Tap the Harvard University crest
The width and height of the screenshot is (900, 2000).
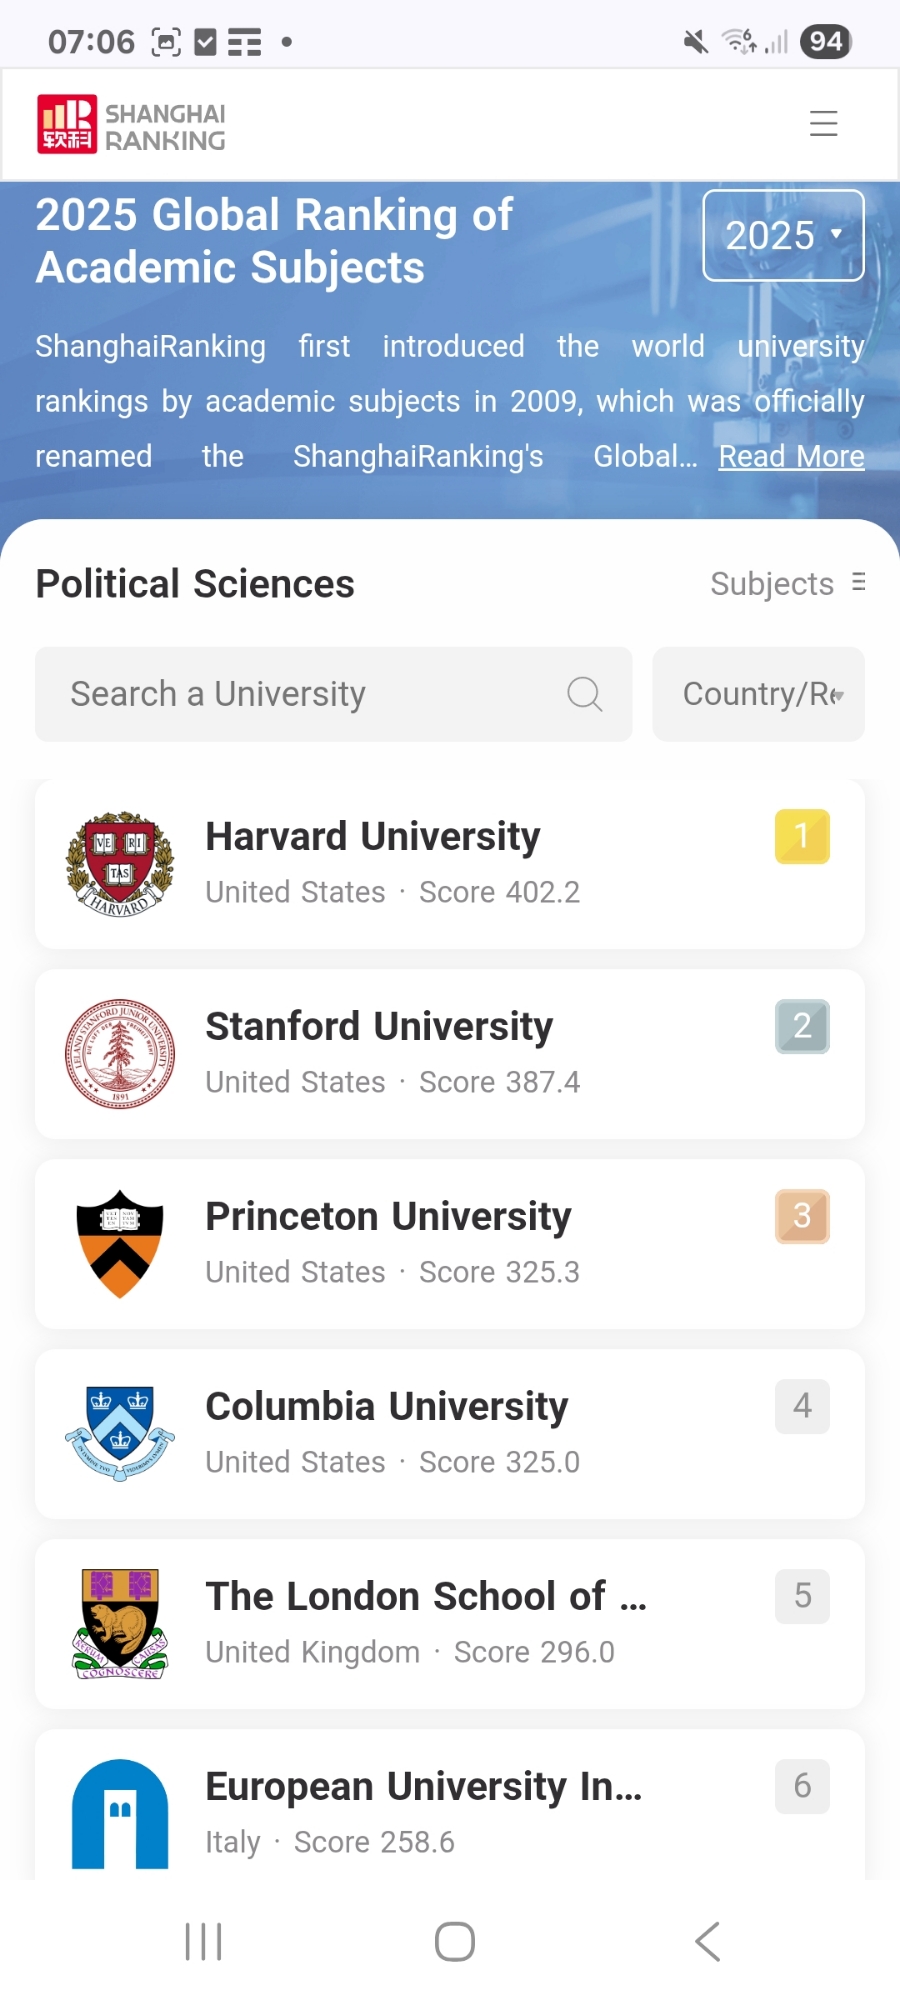(x=120, y=864)
